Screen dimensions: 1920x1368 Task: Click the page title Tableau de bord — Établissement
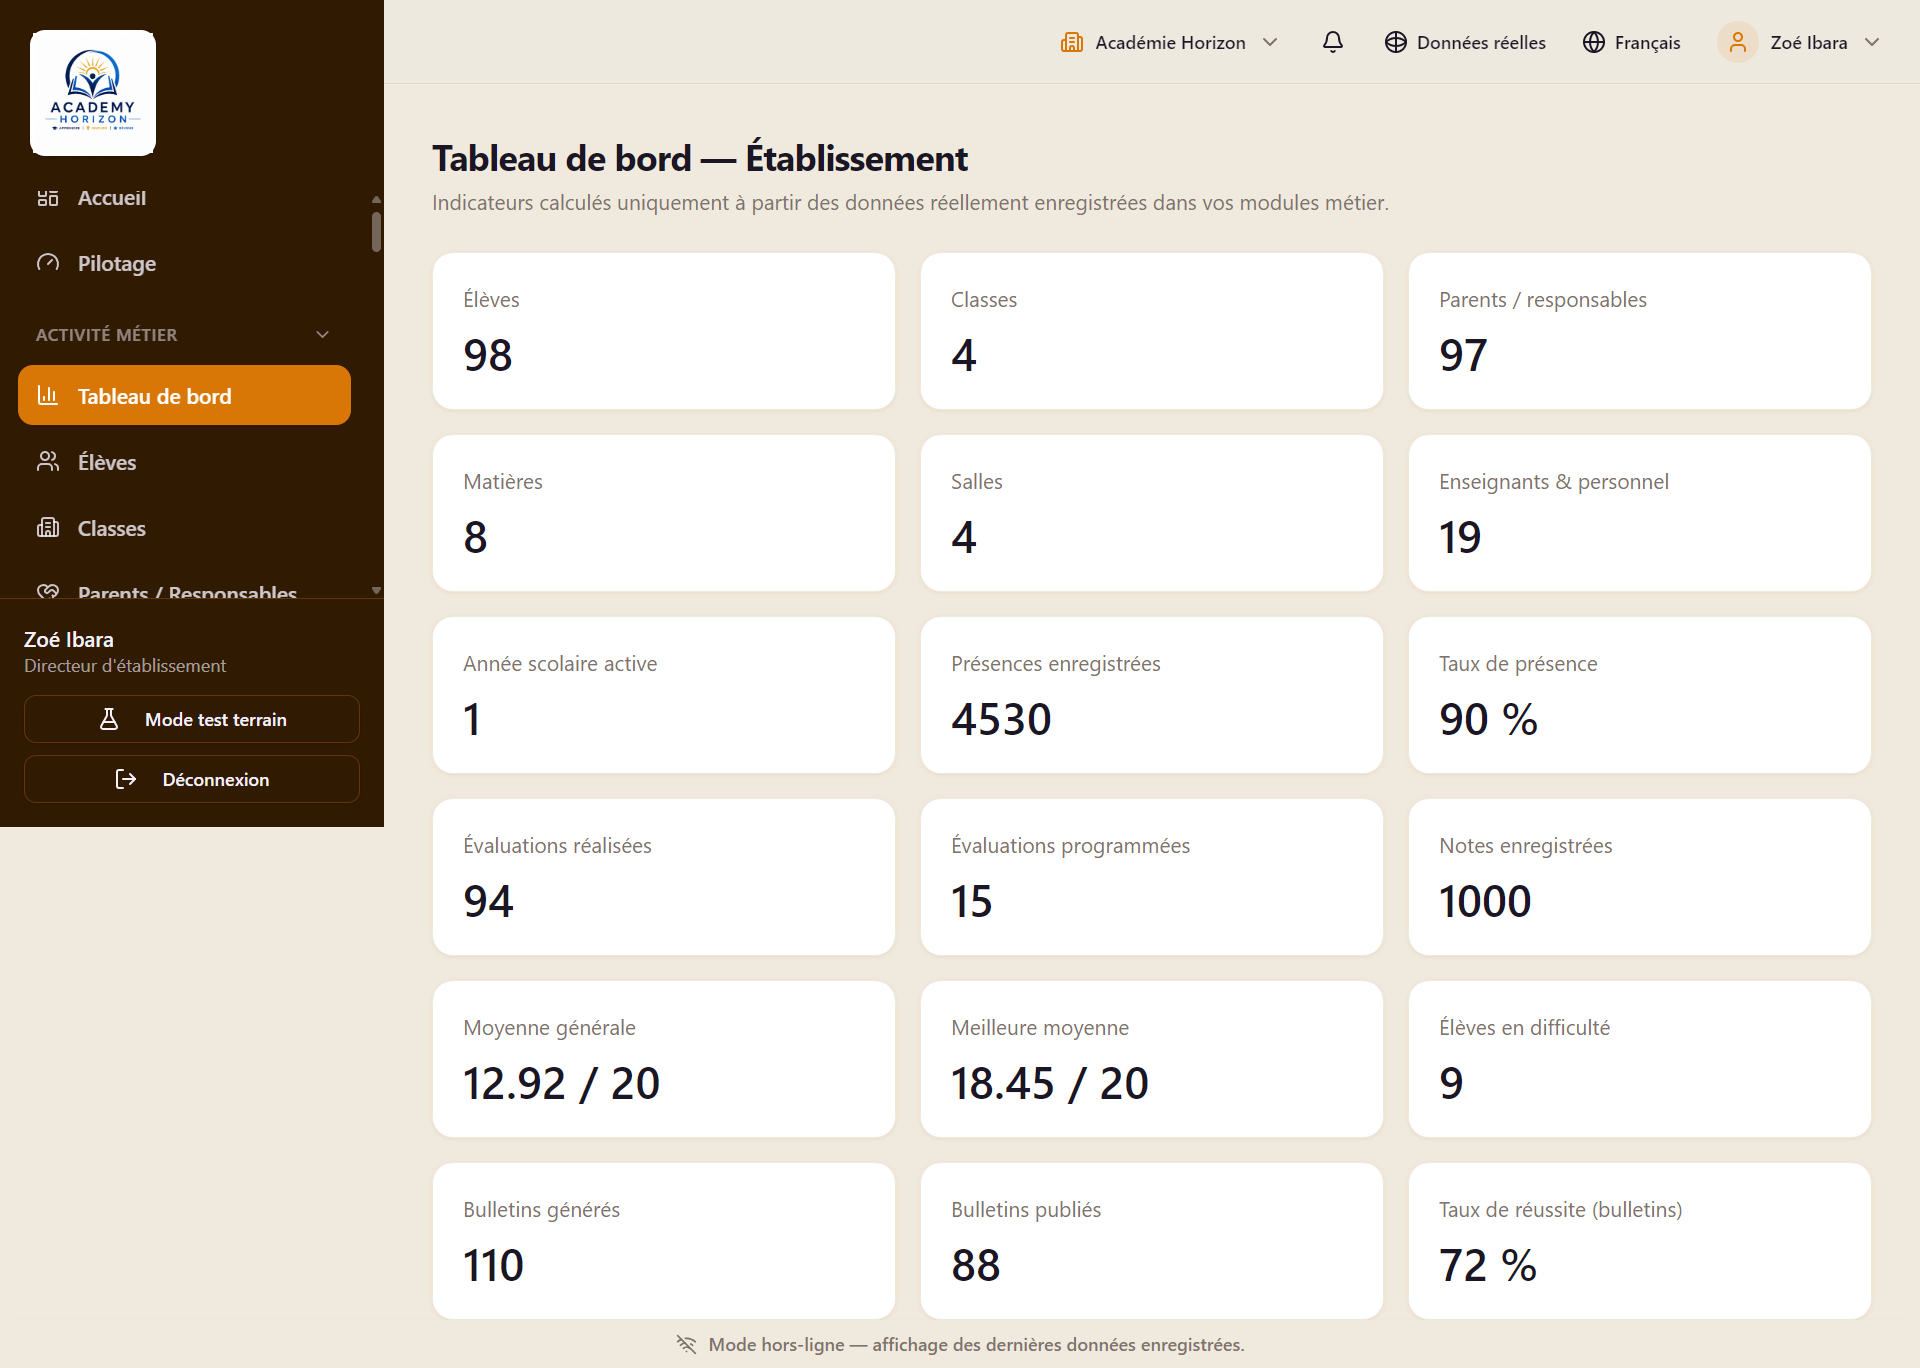700,158
